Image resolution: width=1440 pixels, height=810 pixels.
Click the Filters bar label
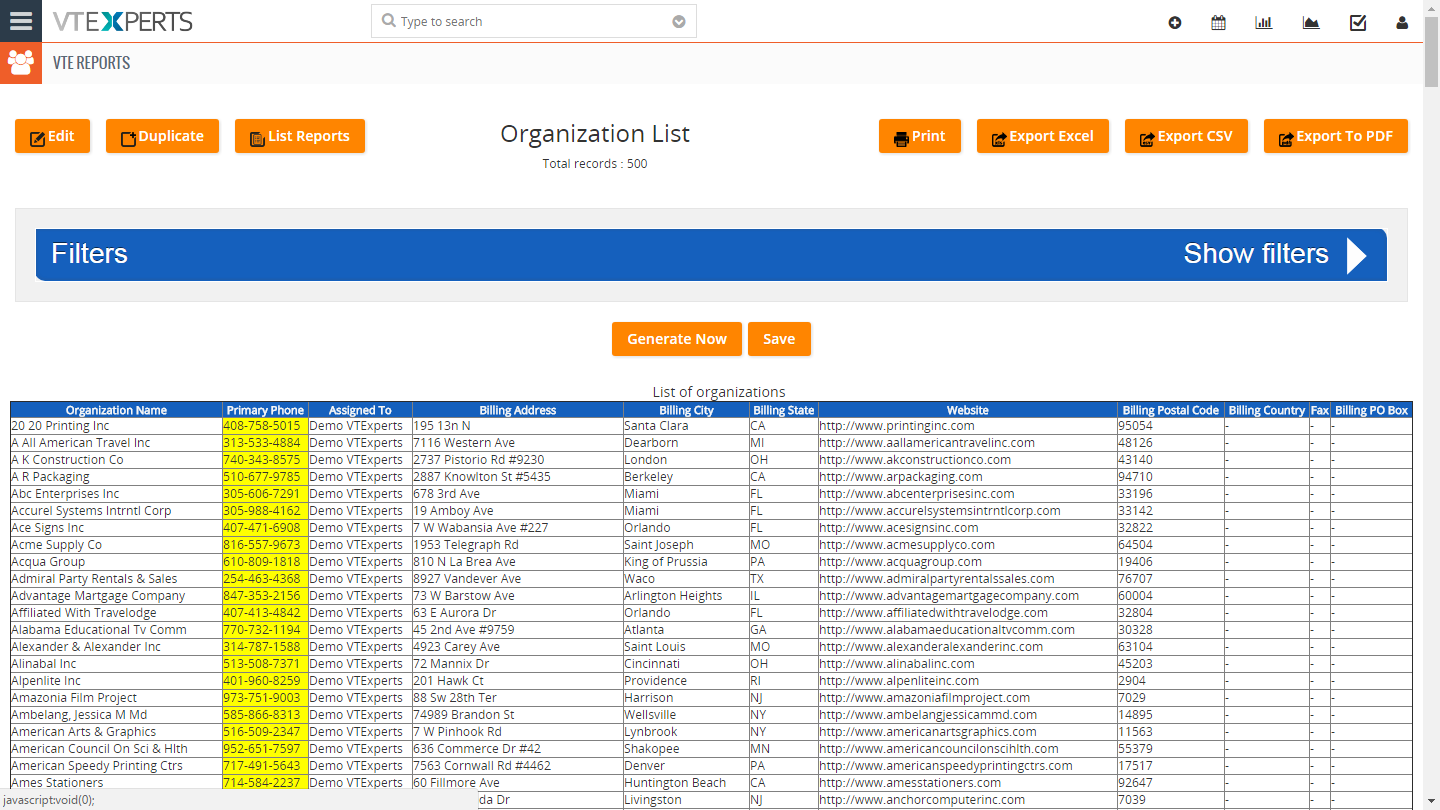[x=90, y=254]
